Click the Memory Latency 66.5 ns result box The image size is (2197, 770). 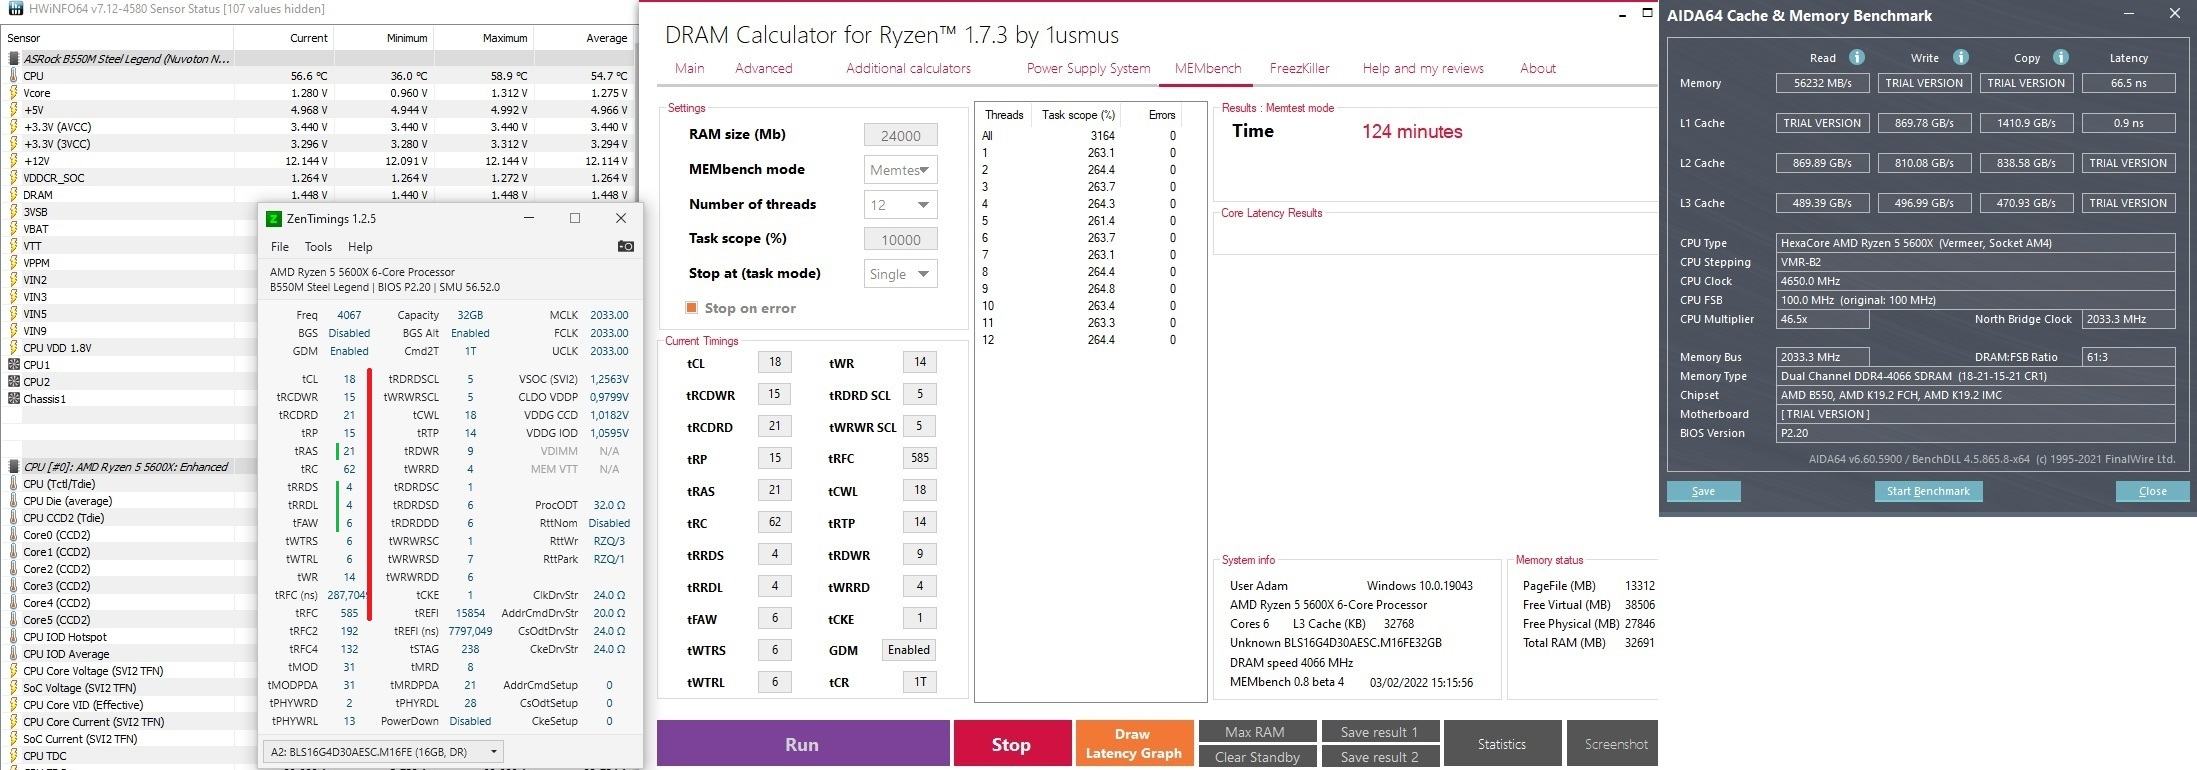pyautogui.click(x=2128, y=83)
